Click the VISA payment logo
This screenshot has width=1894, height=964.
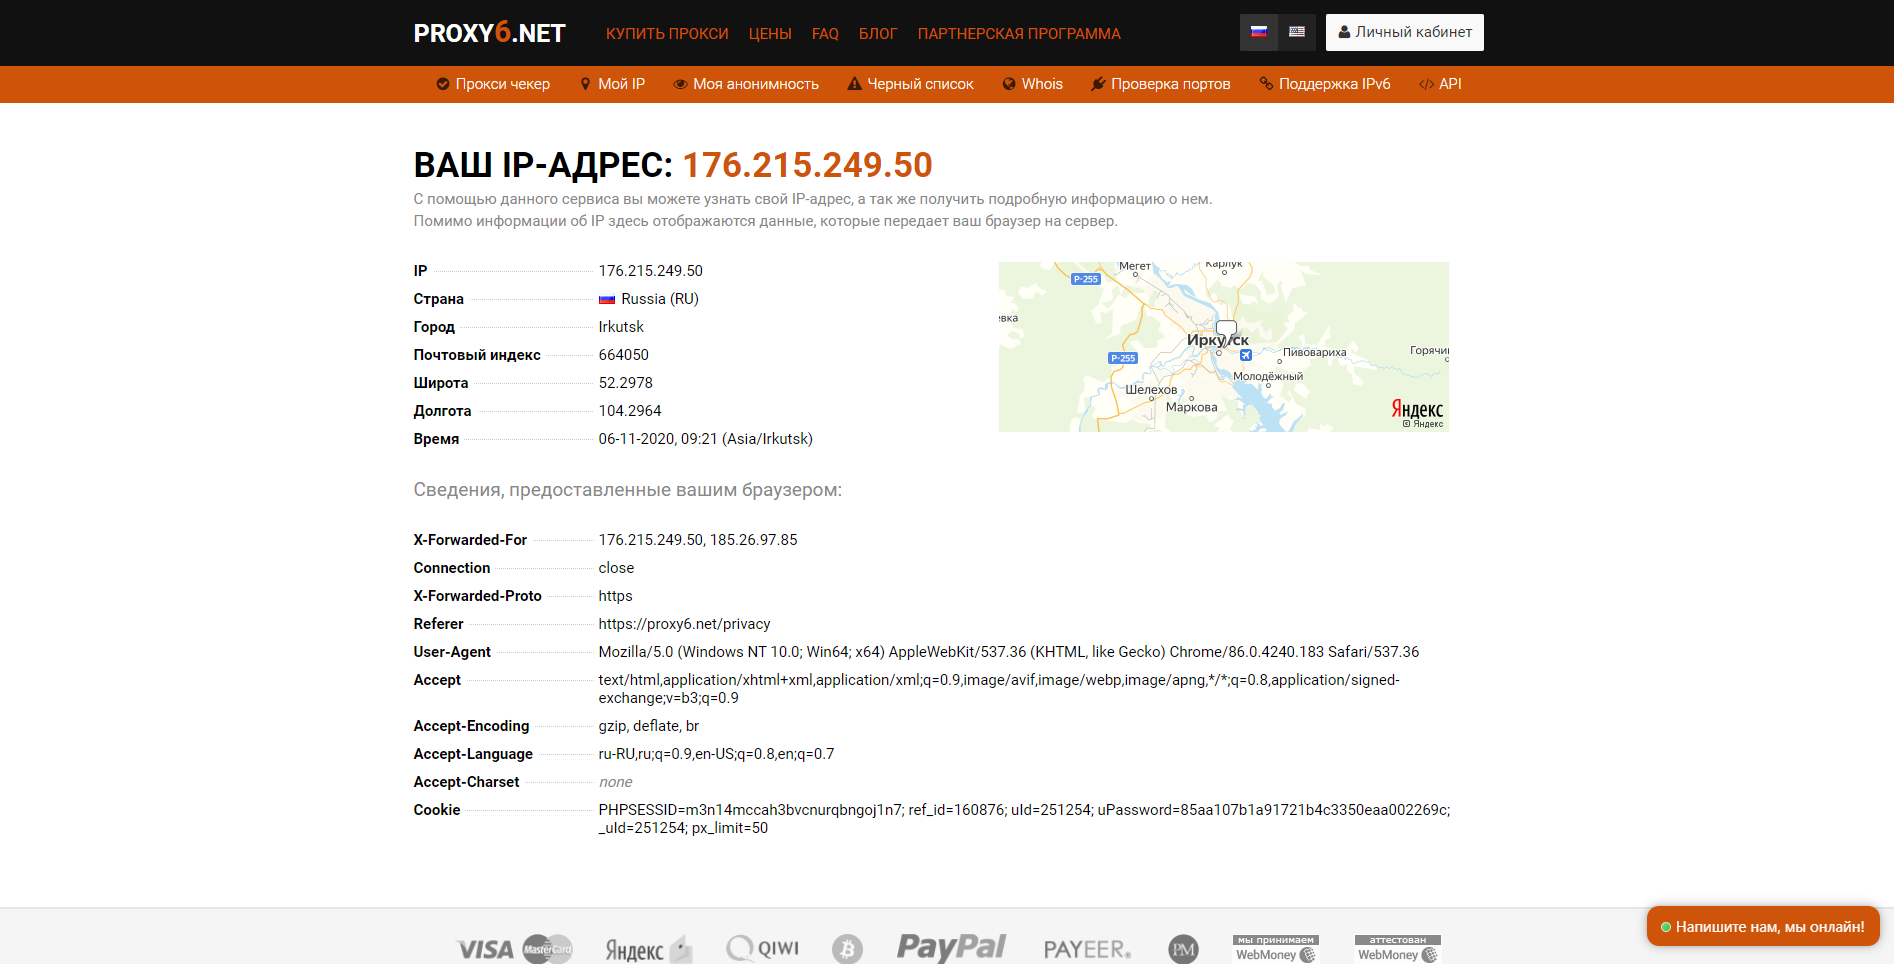pyautogui.click(x=485, y=949)
